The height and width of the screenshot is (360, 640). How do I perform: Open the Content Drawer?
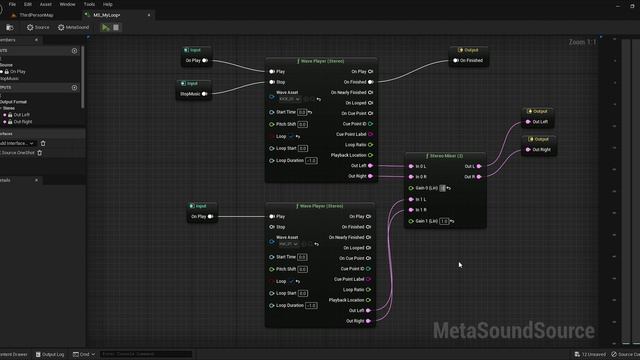click(x=13, y=354)
